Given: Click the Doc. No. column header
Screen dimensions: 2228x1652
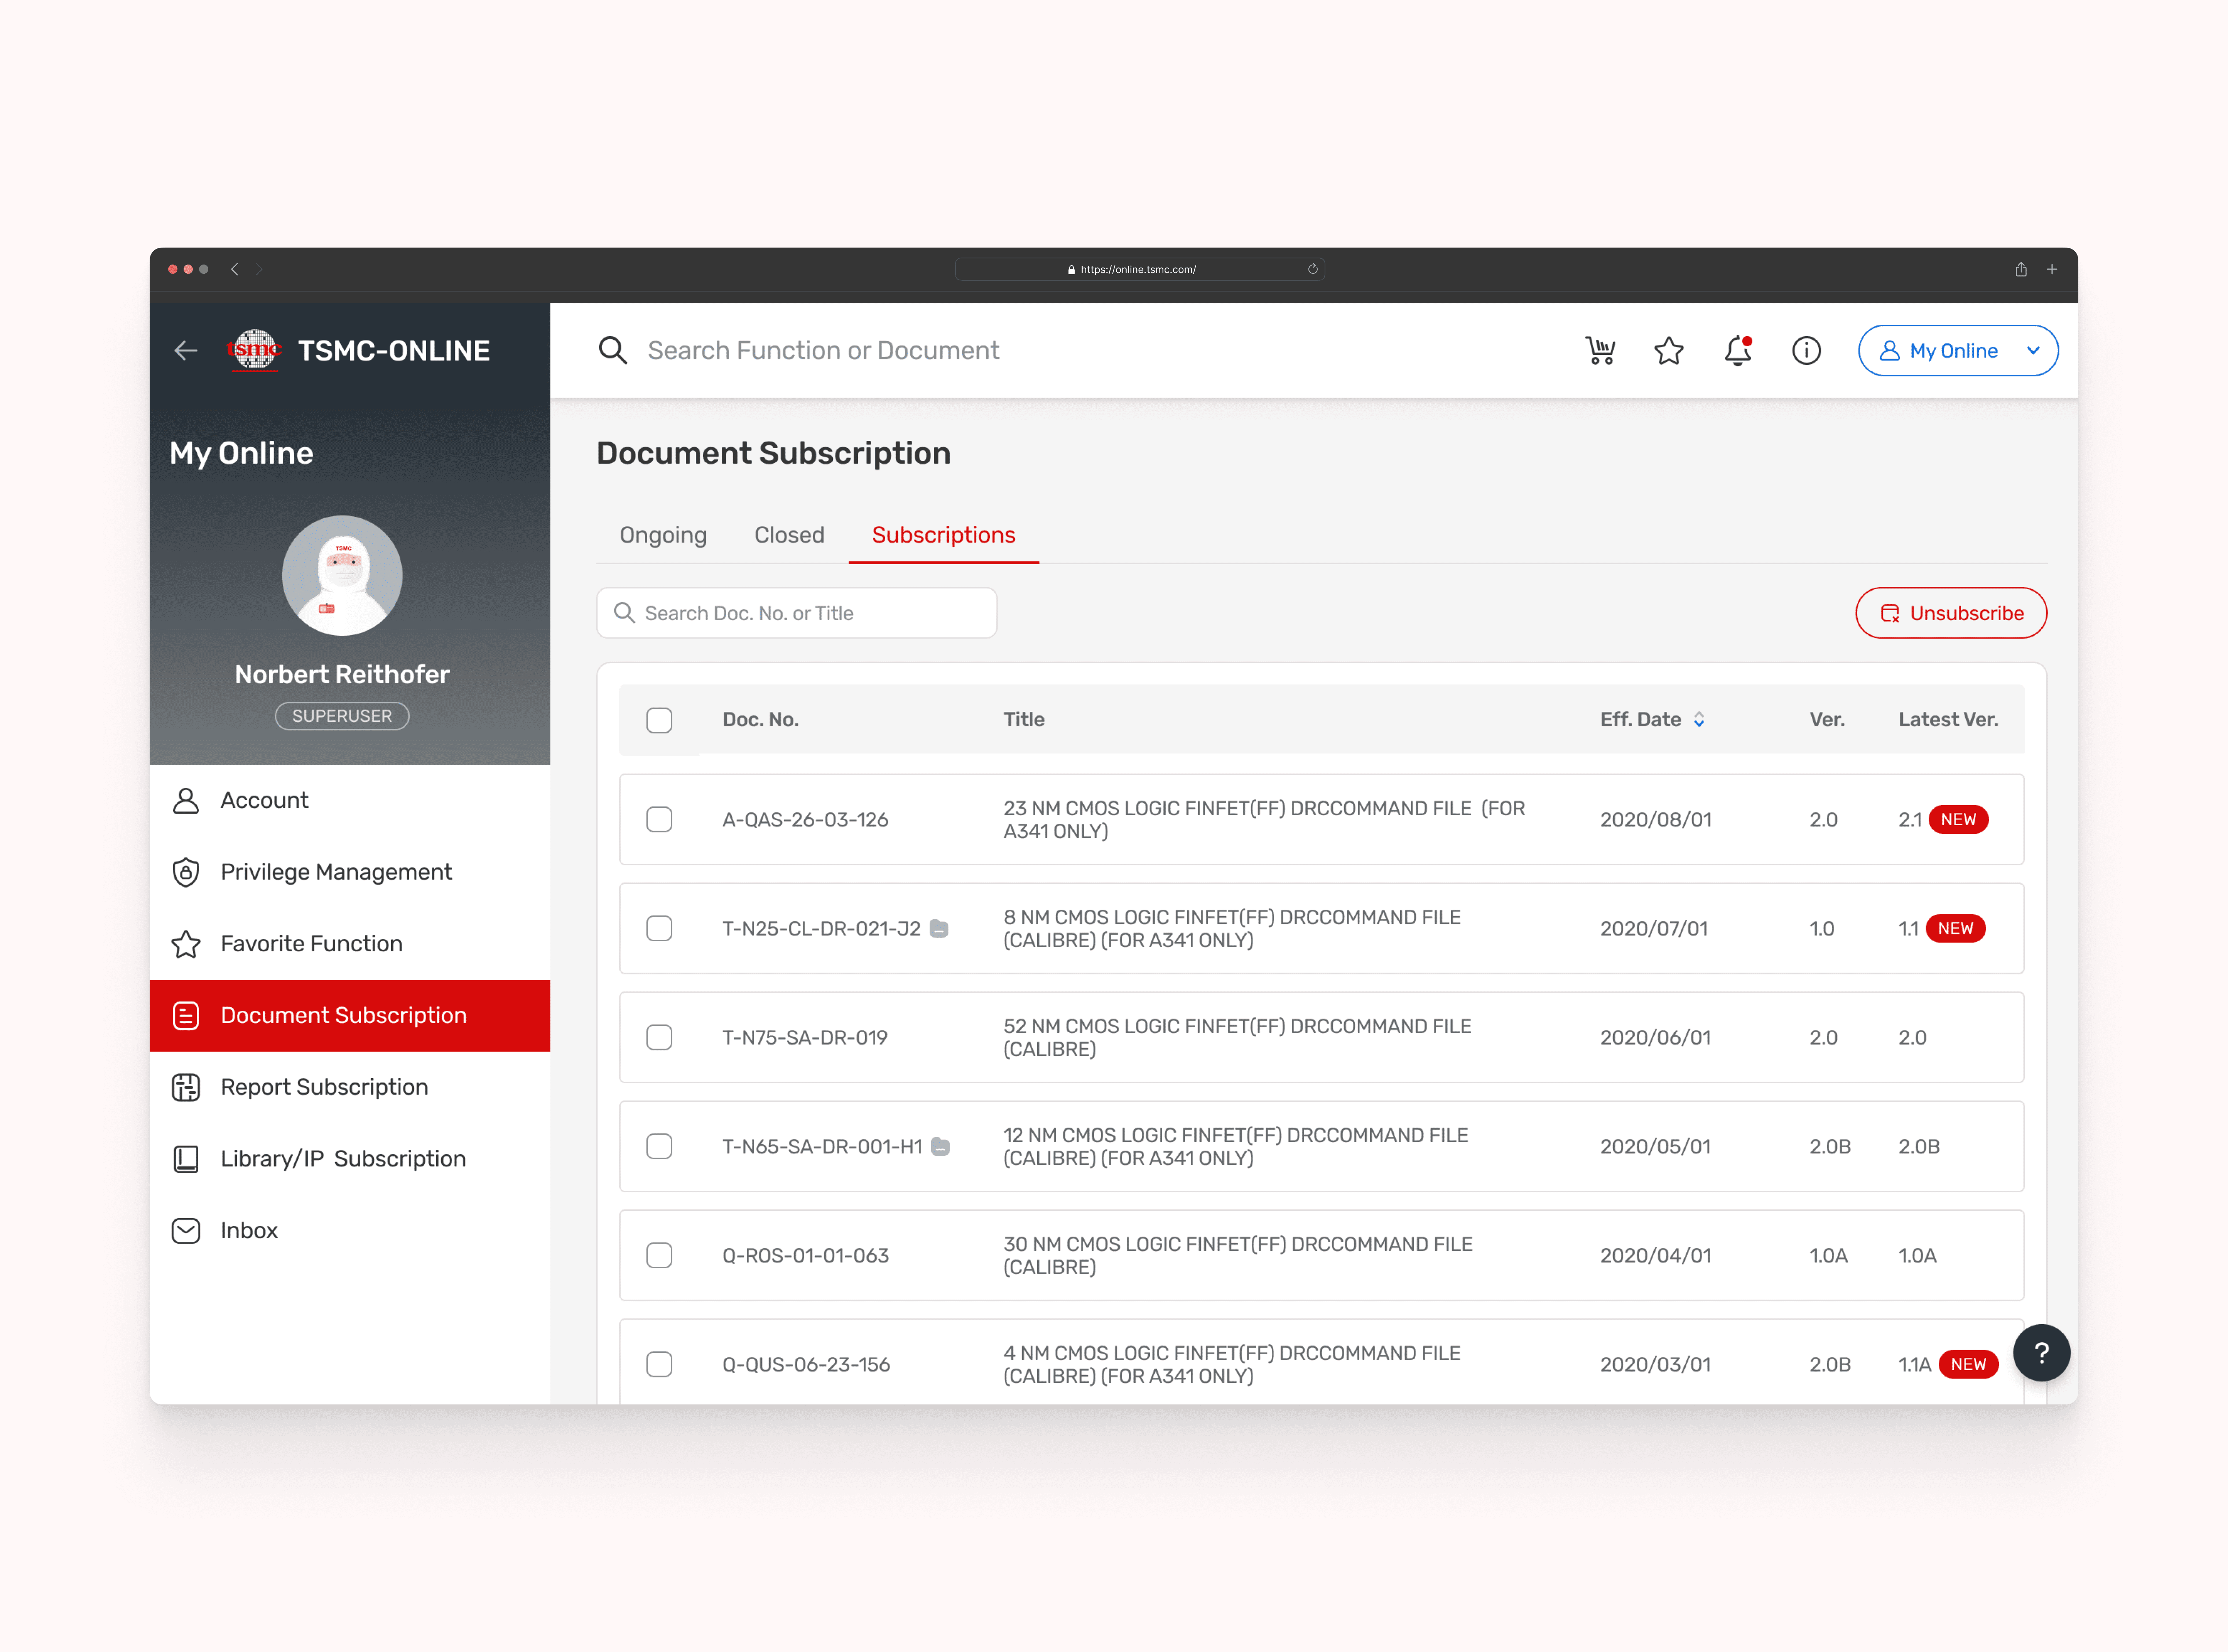Looking at the screenshot, I should click(760, 720).
